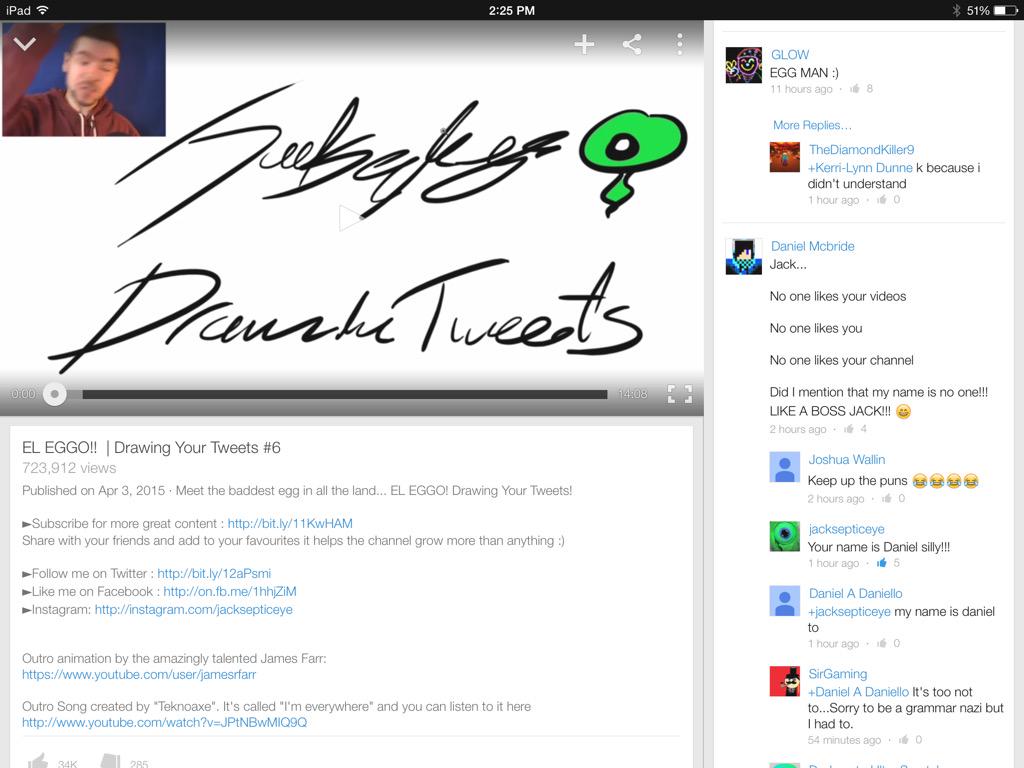Click the 2:25 PM clock

coord(511,10)
